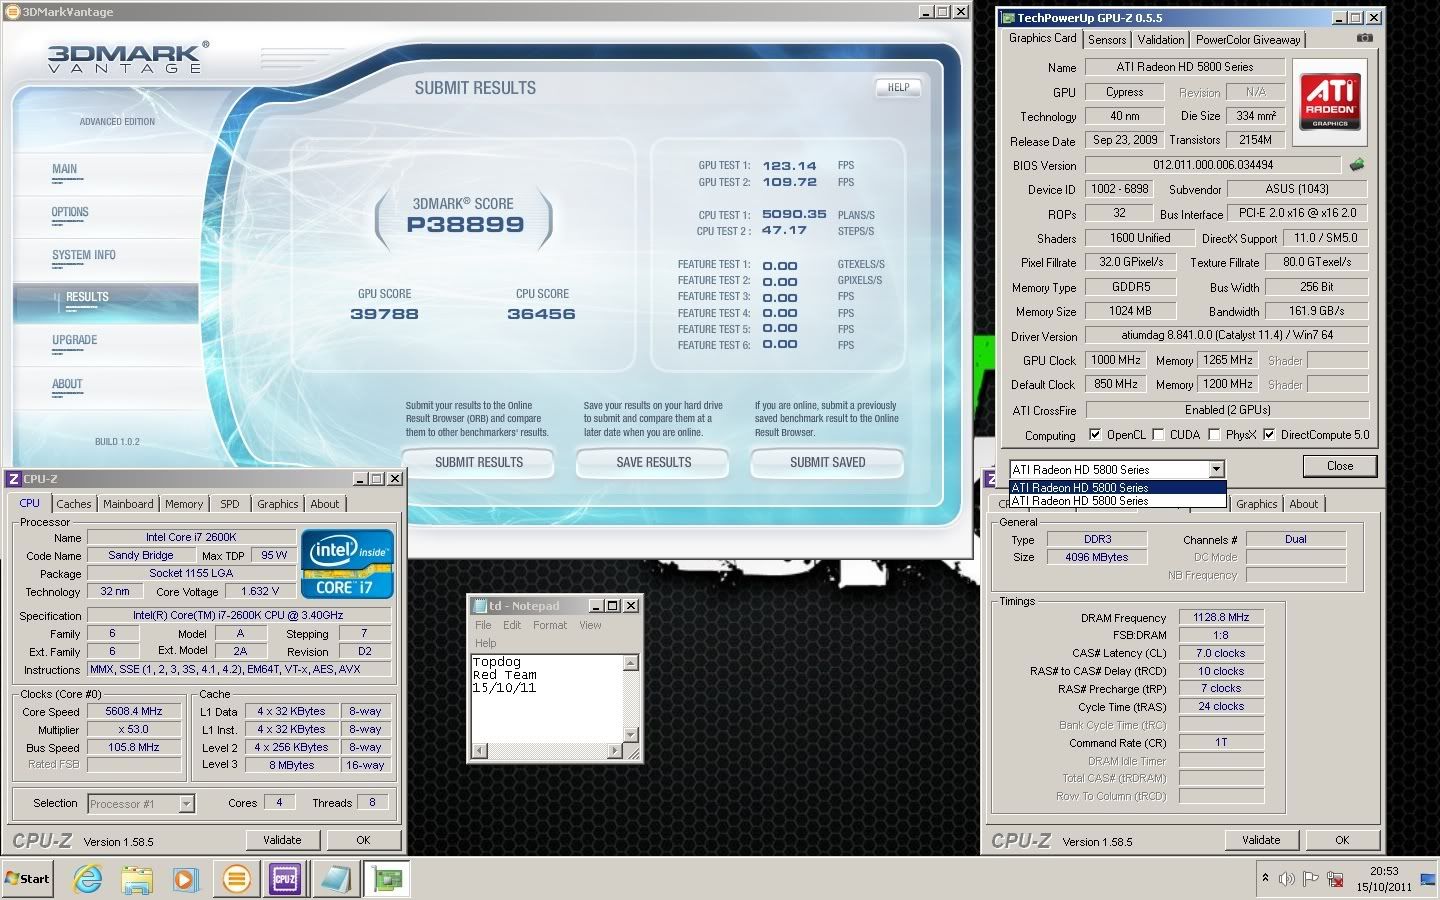The height and width of the screenshot is (900, 1440).
Task: Go to OPTIONS in 3DMark Vantage sidebar
Action: [x=70, y=213]
